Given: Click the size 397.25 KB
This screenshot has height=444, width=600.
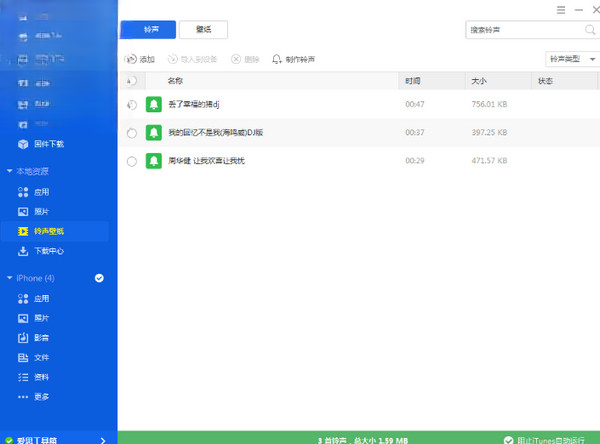Looking at the screenshot, I should pos(489,132).
